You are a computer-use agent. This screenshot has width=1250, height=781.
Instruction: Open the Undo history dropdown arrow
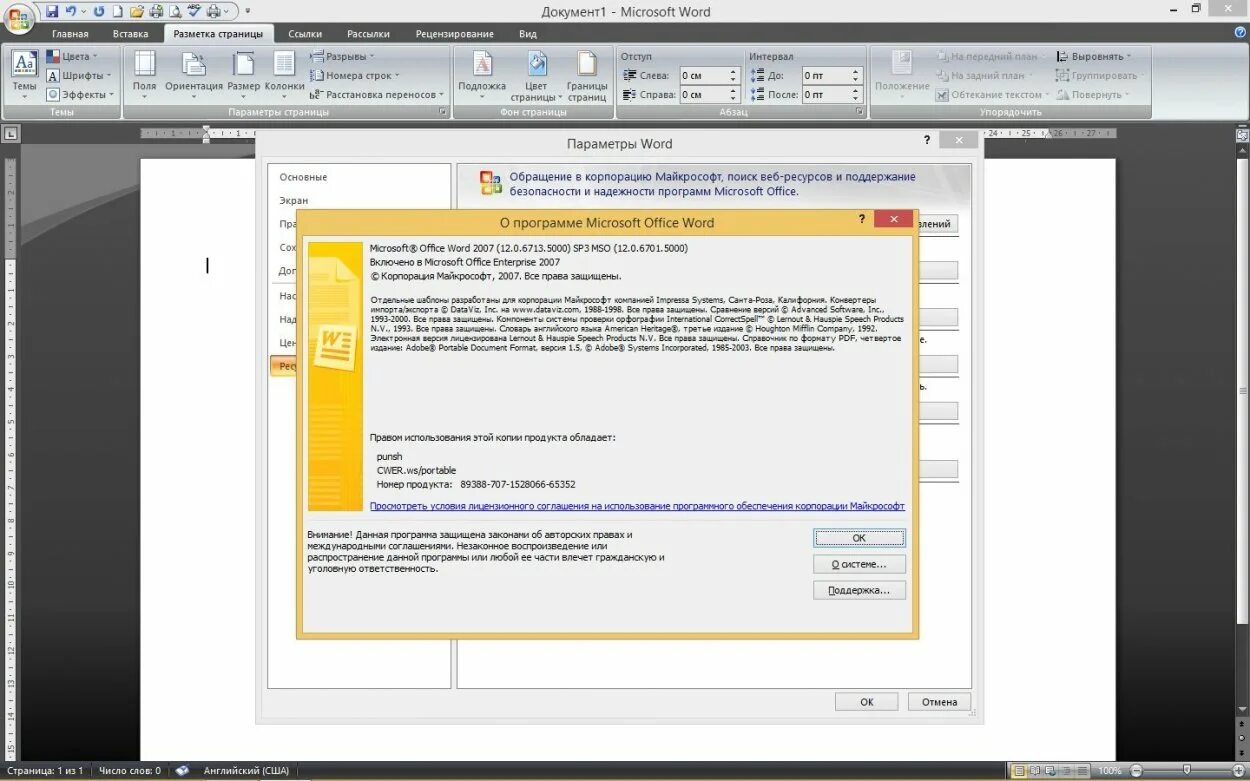coord(83,12)
